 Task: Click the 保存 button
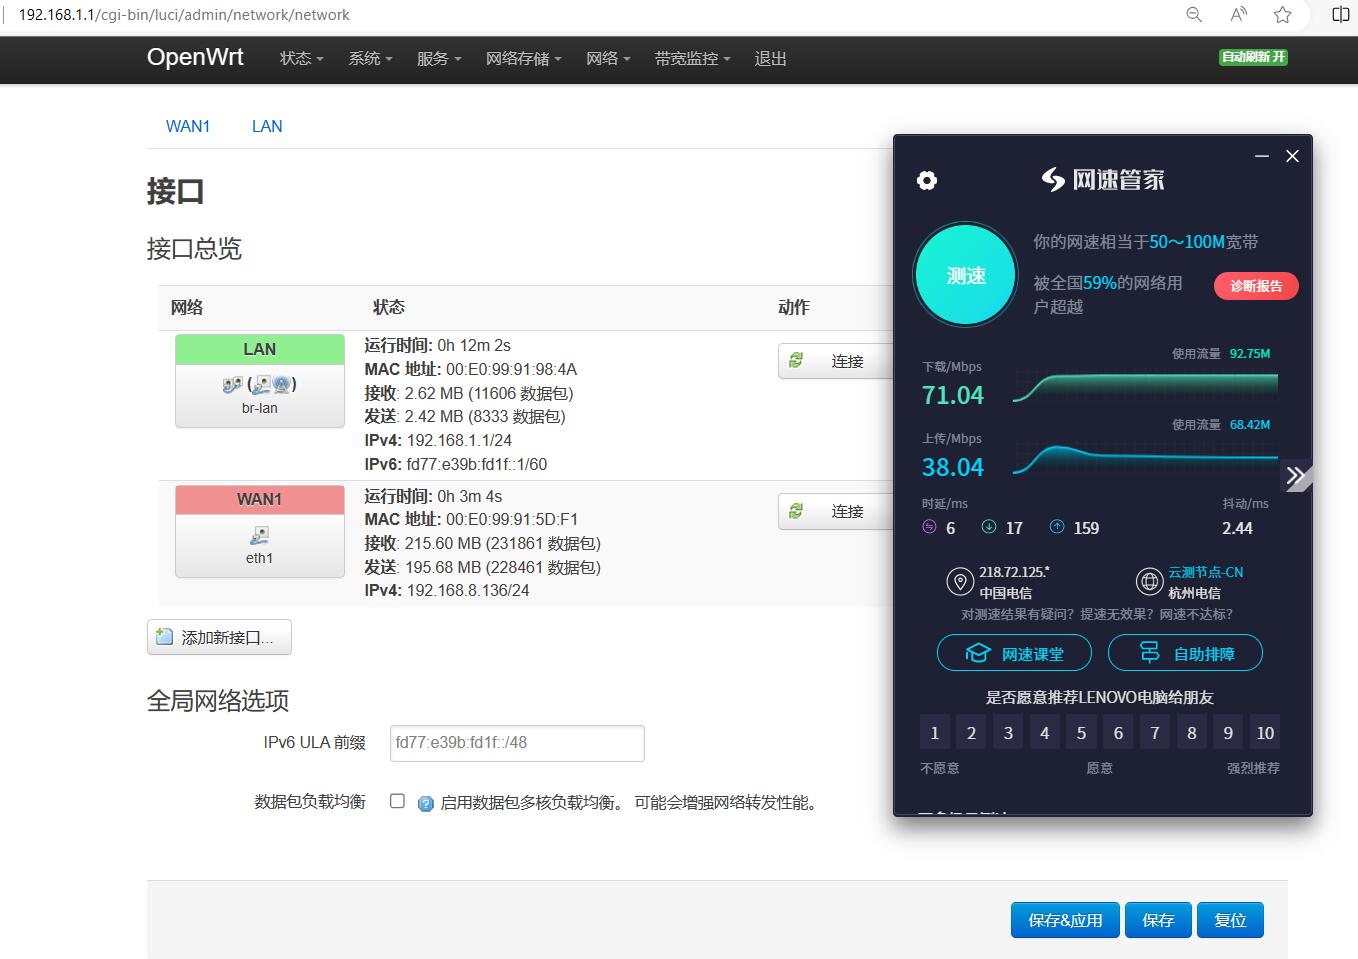[1158, 920]
